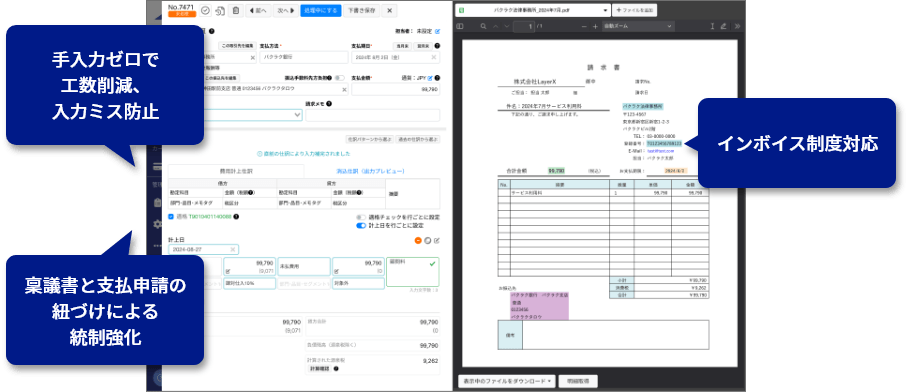908x392 pixels.
Task: Click the 支払方法 field showing バクラク銀行
Action: point(304,57)
